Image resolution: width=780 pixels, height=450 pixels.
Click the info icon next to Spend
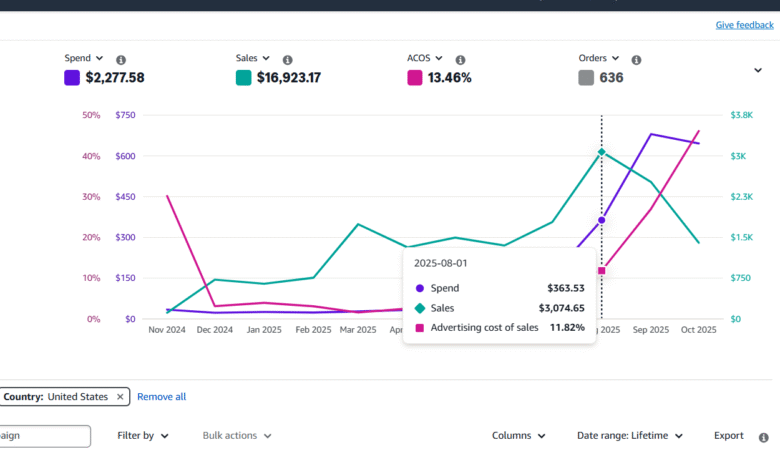click(x=121, y=60)
